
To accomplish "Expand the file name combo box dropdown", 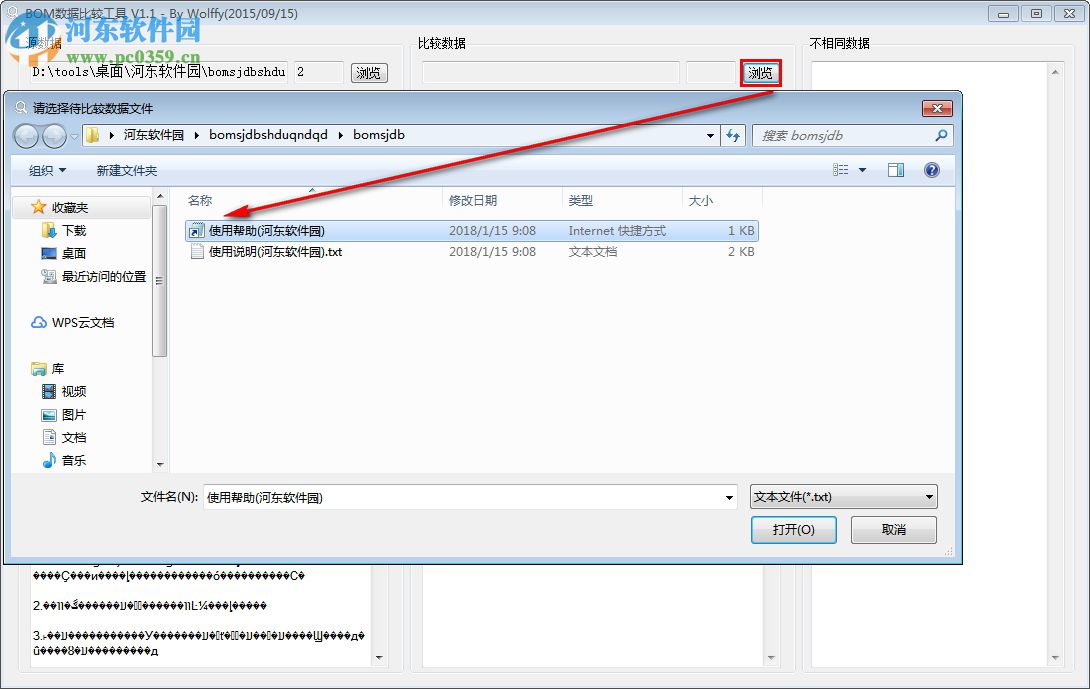I will pos(728,496).
